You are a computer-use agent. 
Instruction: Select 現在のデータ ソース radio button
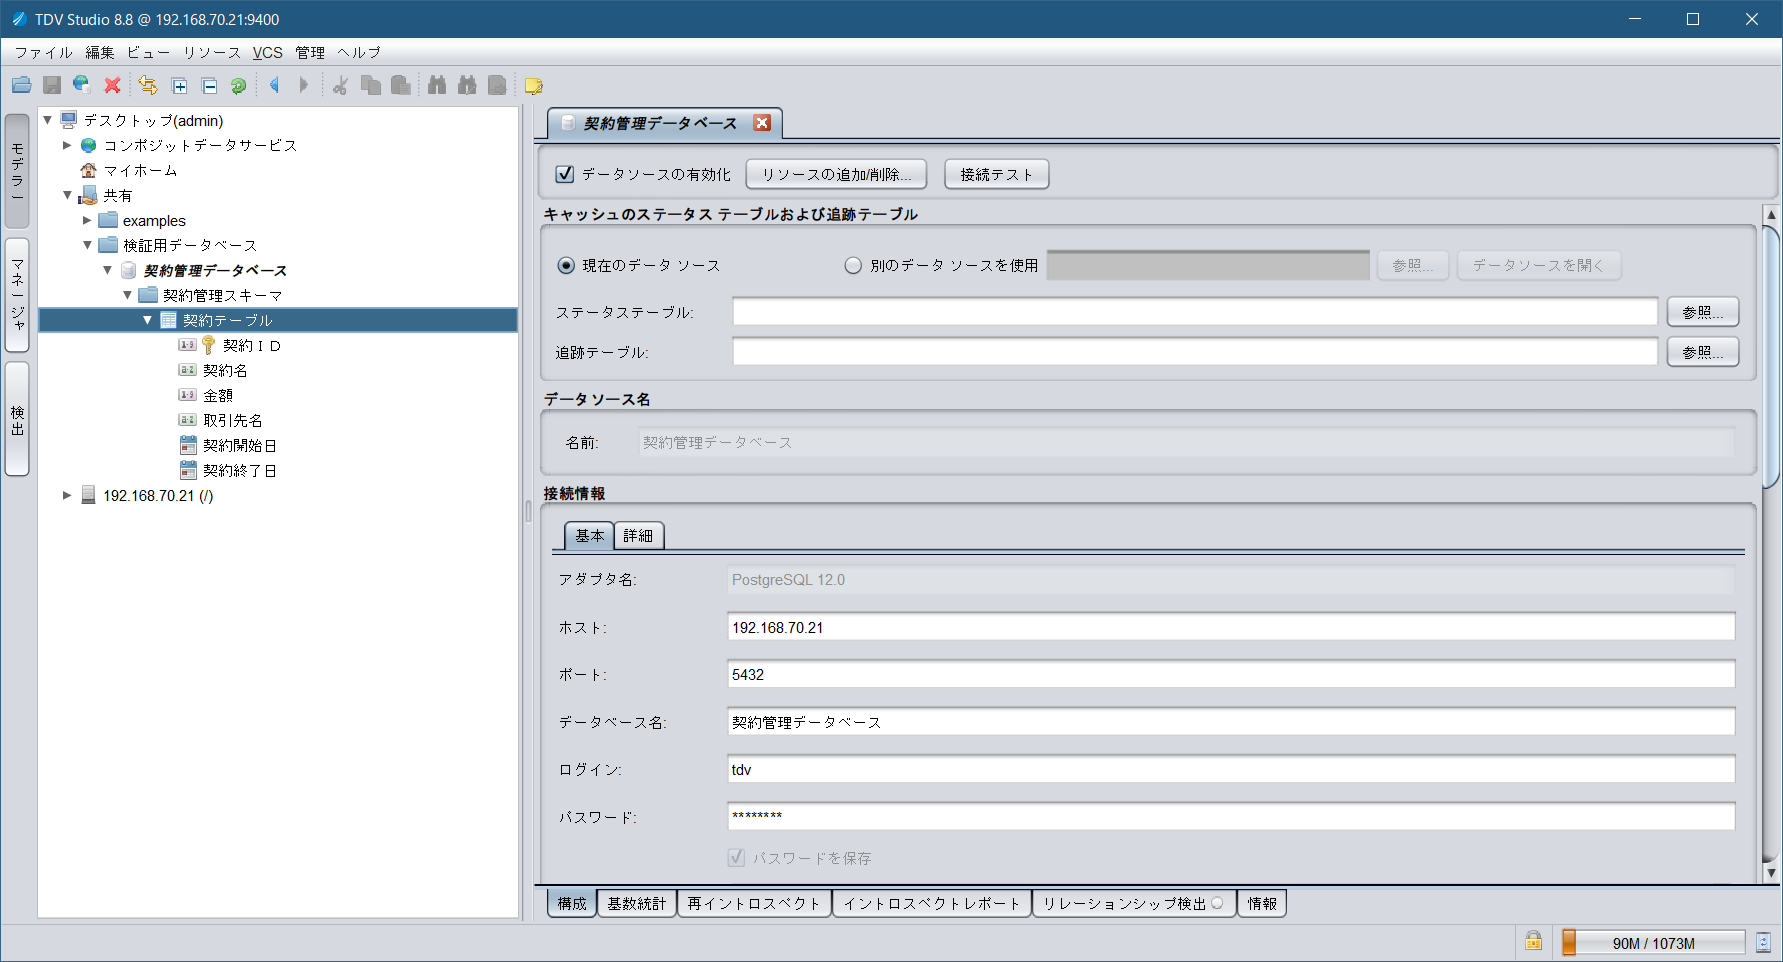pos(566,266)
